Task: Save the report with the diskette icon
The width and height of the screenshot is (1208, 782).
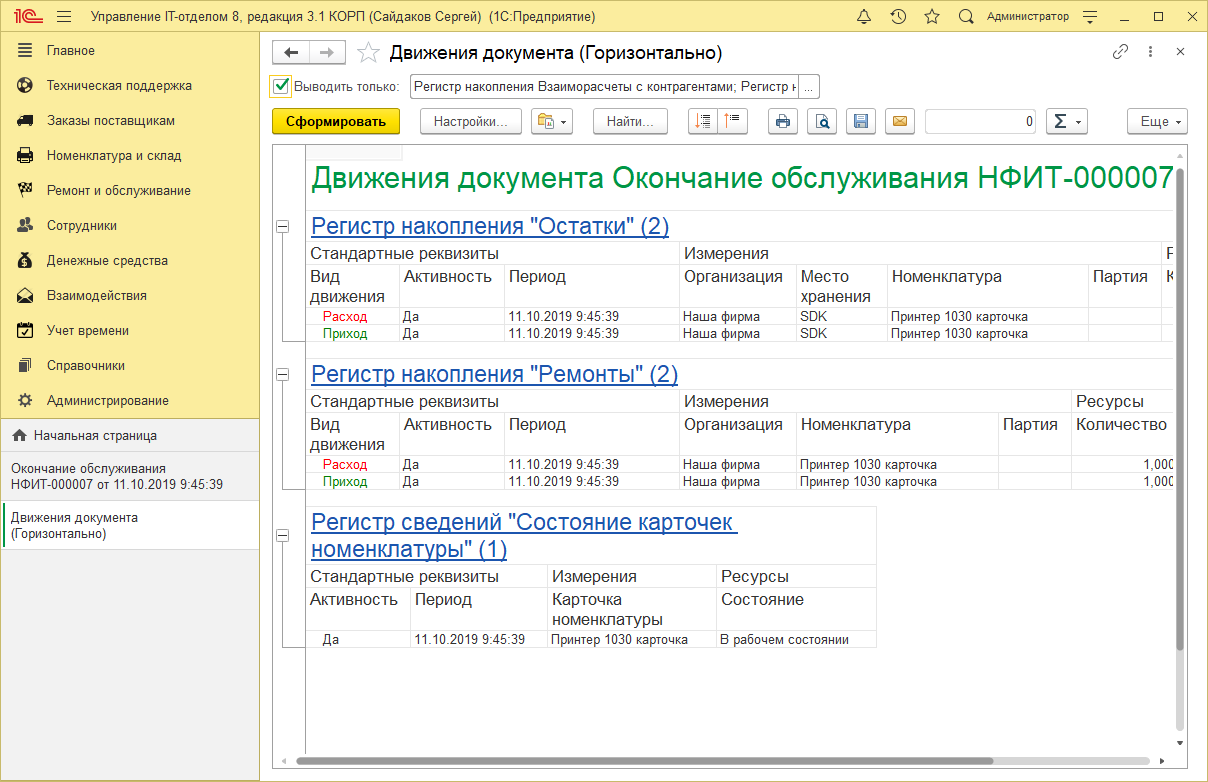Action: pyautogui.click(x=860, y=121)
